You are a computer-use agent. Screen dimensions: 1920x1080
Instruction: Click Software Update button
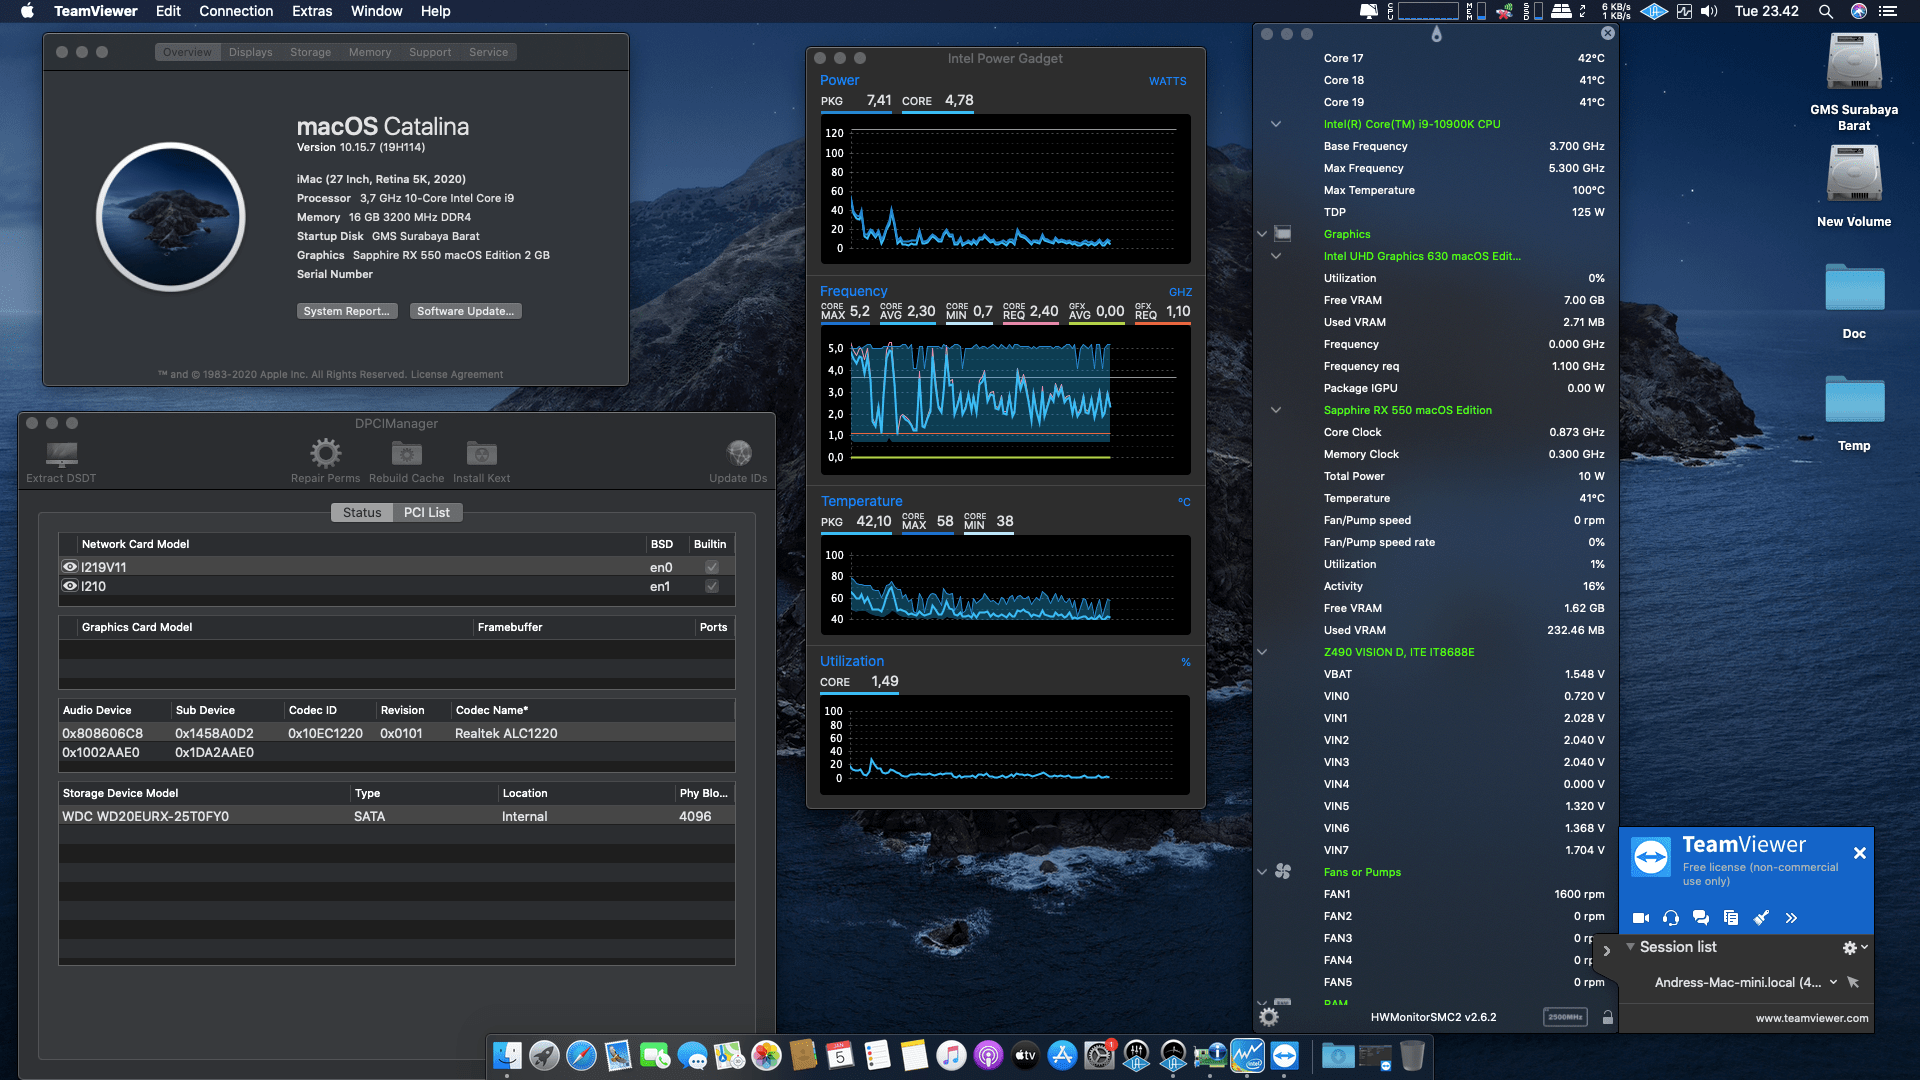tap(466, 311)
